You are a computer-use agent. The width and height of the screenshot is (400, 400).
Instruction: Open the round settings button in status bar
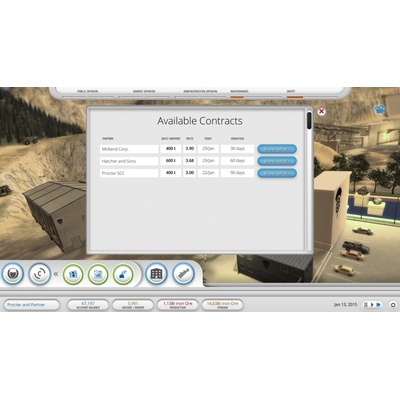tap(392, 305)
